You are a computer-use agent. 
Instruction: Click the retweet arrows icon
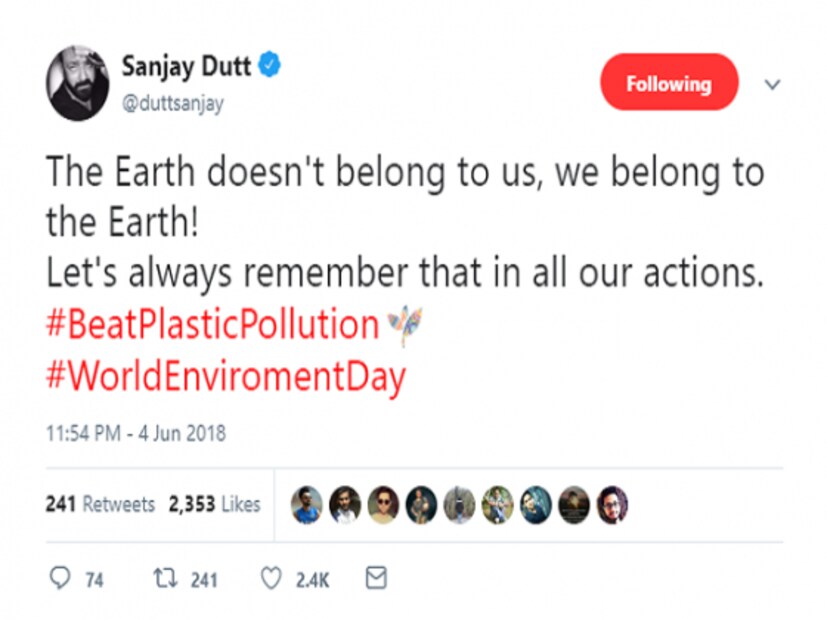pyautogui.click(x=161, y=579)
